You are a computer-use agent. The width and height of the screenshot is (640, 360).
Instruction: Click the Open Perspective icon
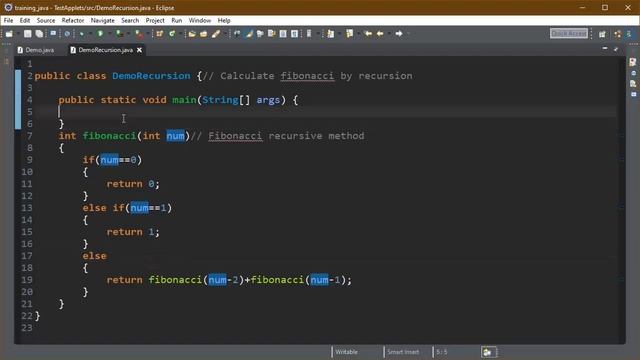(602, 34)
